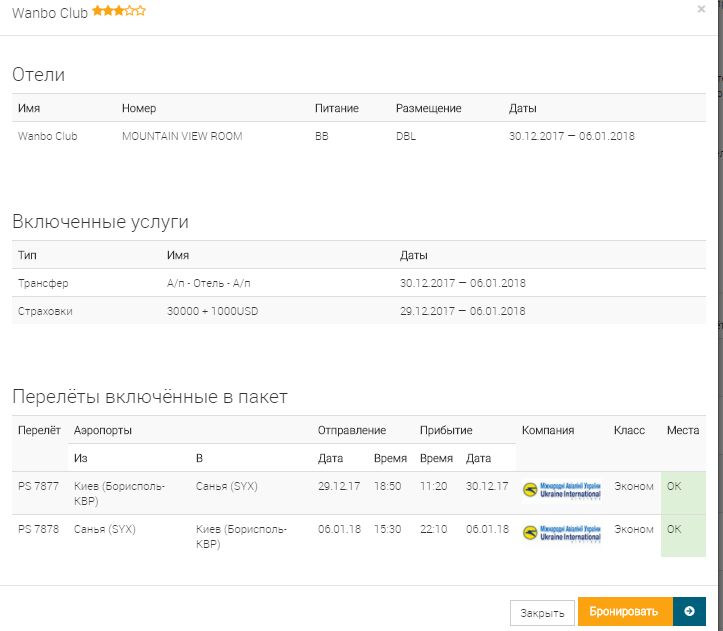Click the Бронировать booking button
The width and height of the screenshot is (723, 631).
coord(624,612)
